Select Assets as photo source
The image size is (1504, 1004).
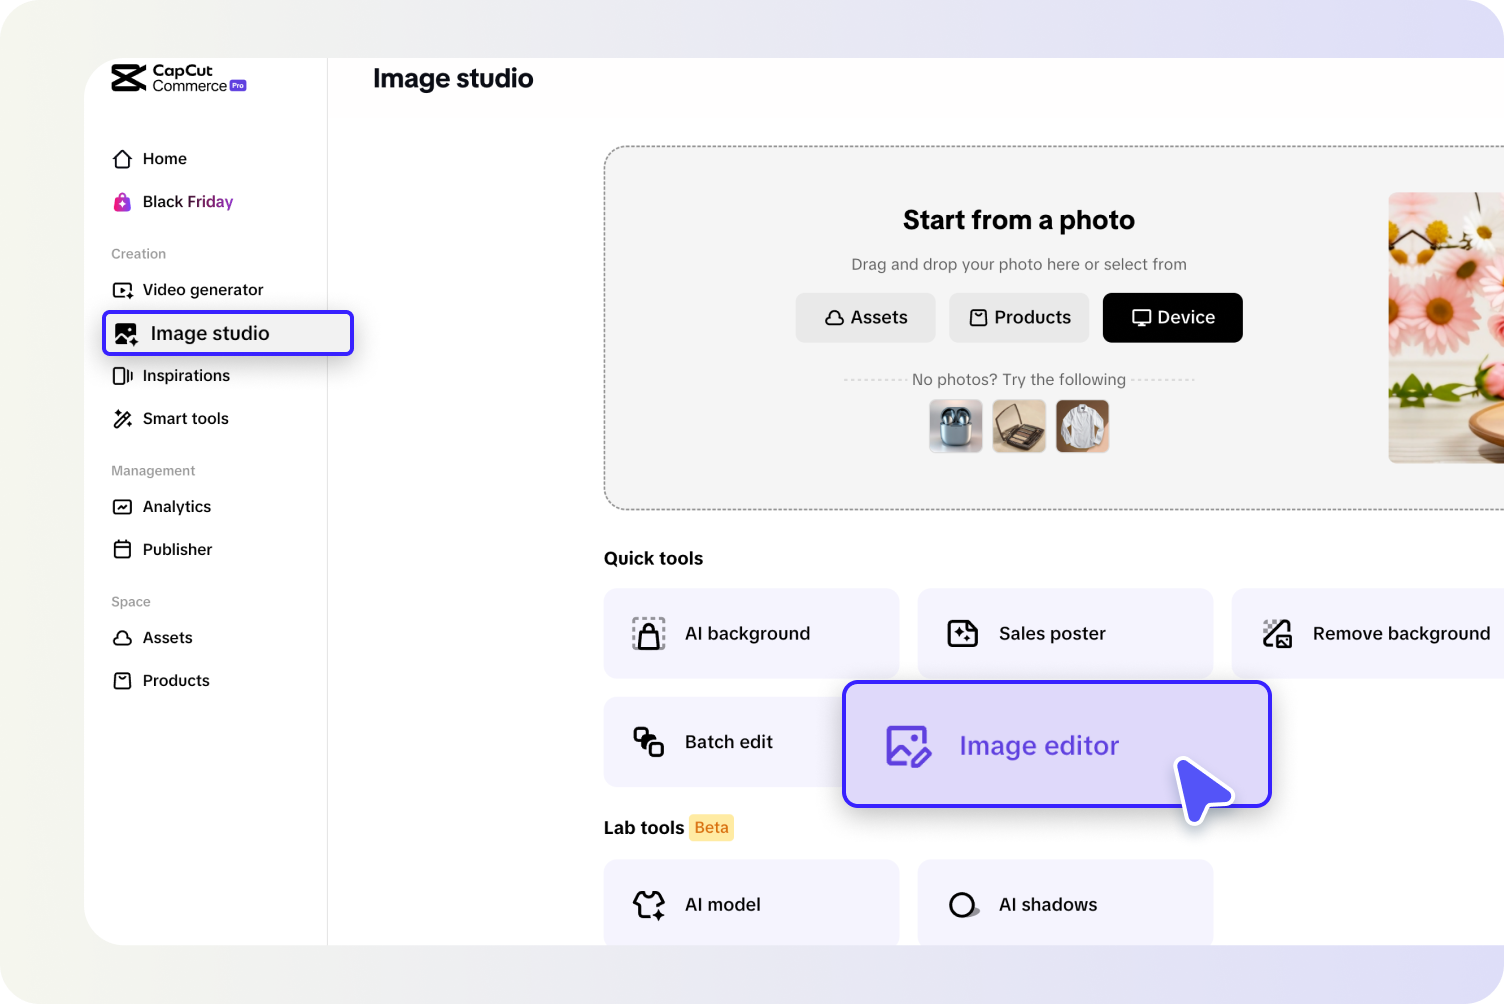pos(865,317)
